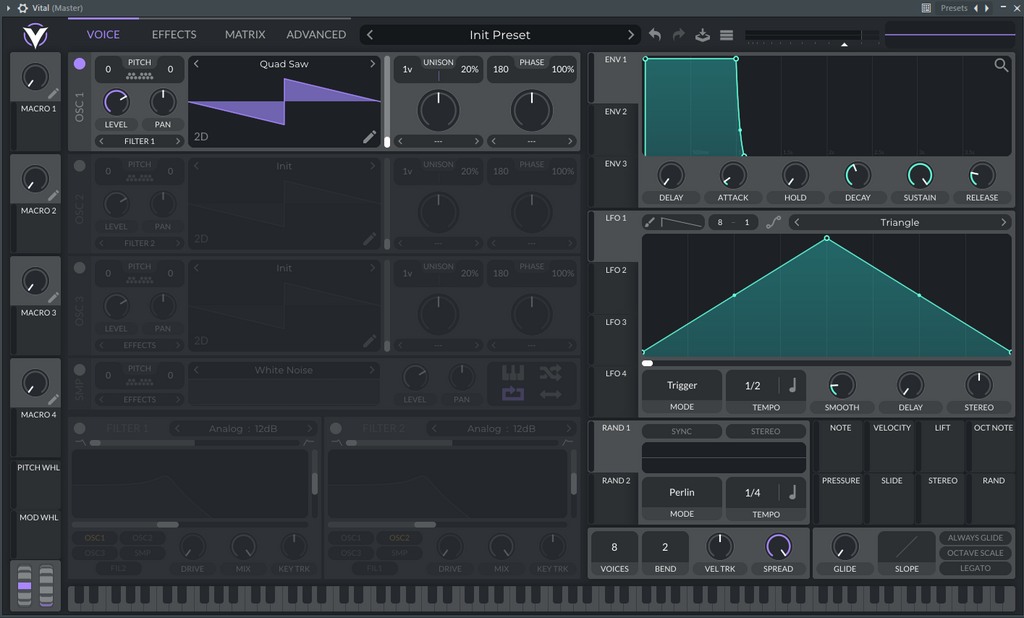Click the Macro 2 edit pencil icon
This screenshot has height=618, width=1024.
pyautogui.click(x=54, y=195)
